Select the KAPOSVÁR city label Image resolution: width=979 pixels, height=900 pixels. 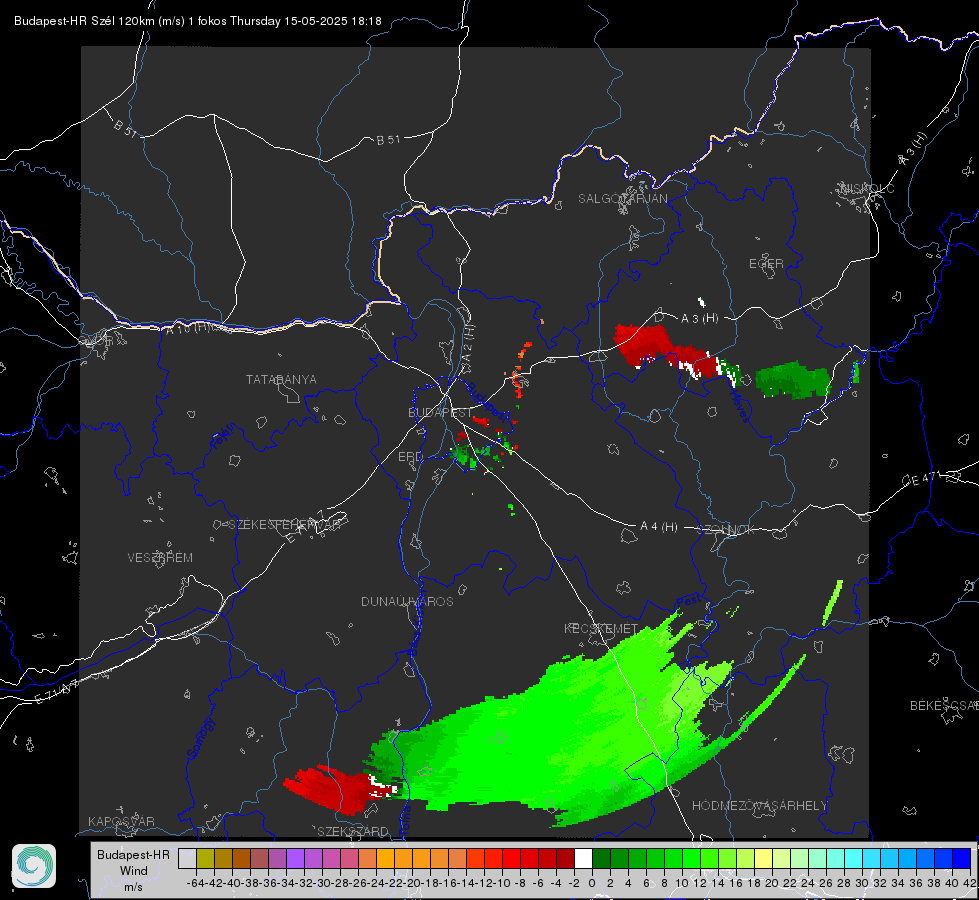[121, 821]
